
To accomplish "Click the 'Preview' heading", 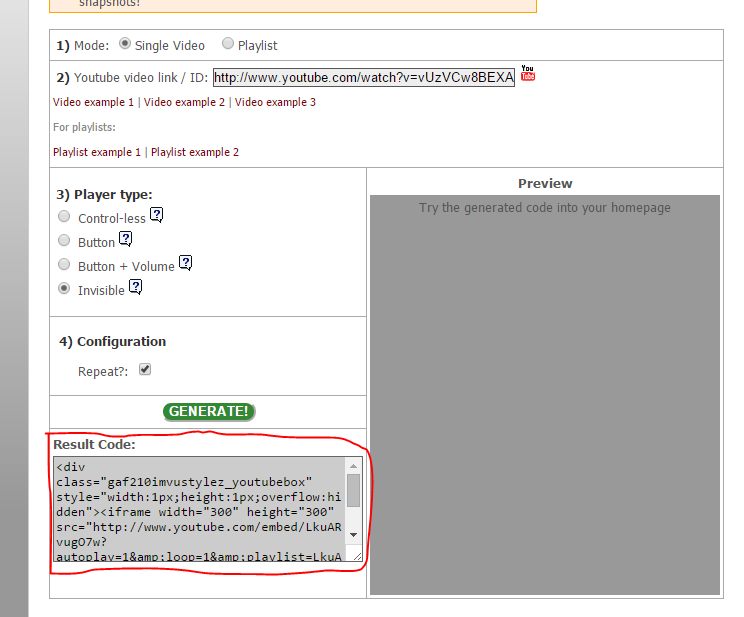I will (x=545, y=184).
